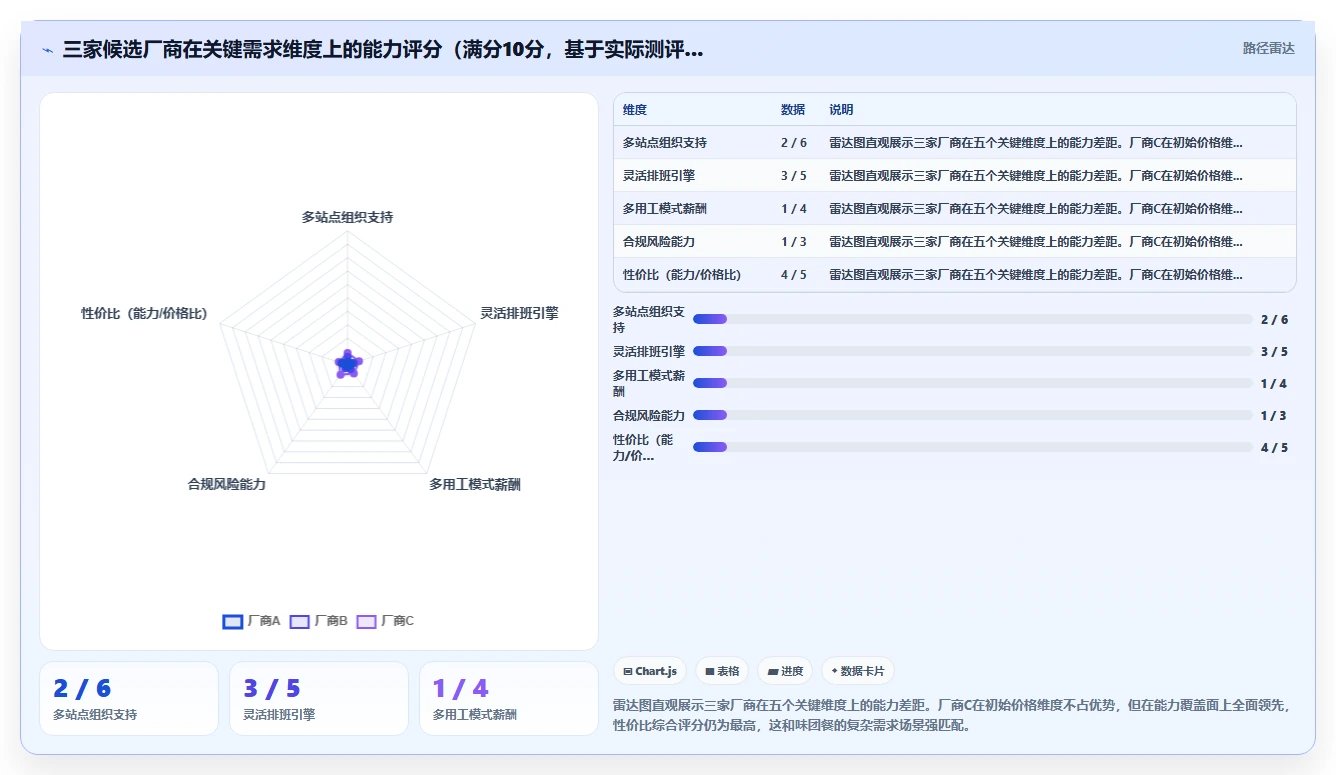
Task: Select the 数据卡片 chip
Action: [858, 671]
